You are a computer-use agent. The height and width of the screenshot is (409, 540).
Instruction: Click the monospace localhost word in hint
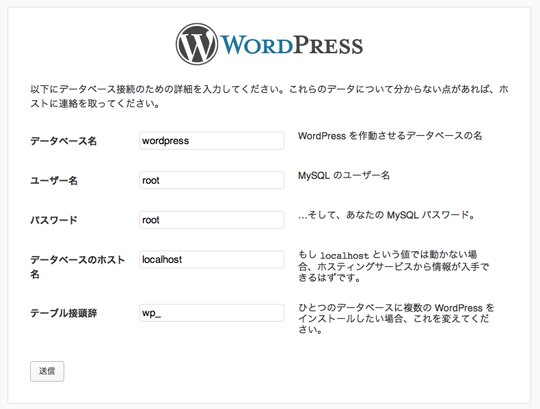(x=344, y=255)
